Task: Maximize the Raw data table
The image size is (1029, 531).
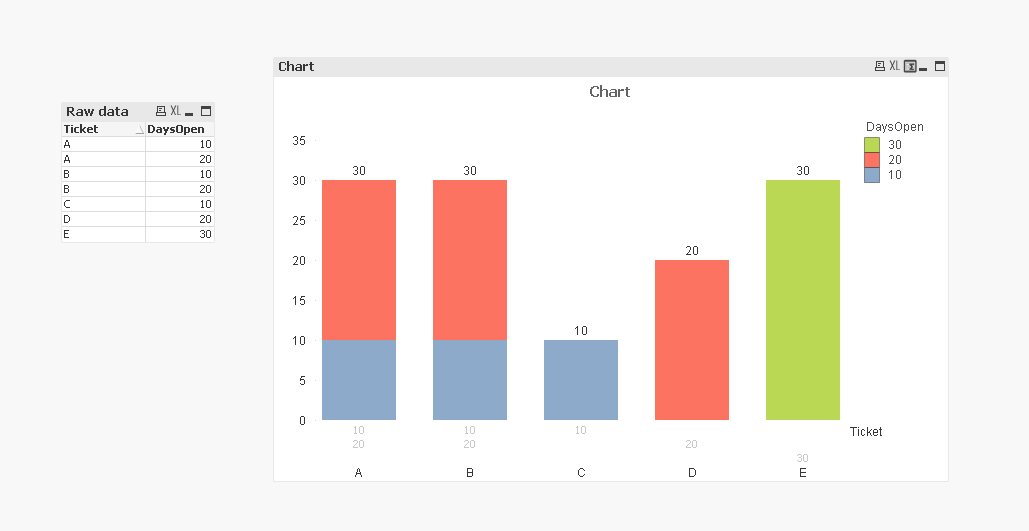Action: pos(206,111)
